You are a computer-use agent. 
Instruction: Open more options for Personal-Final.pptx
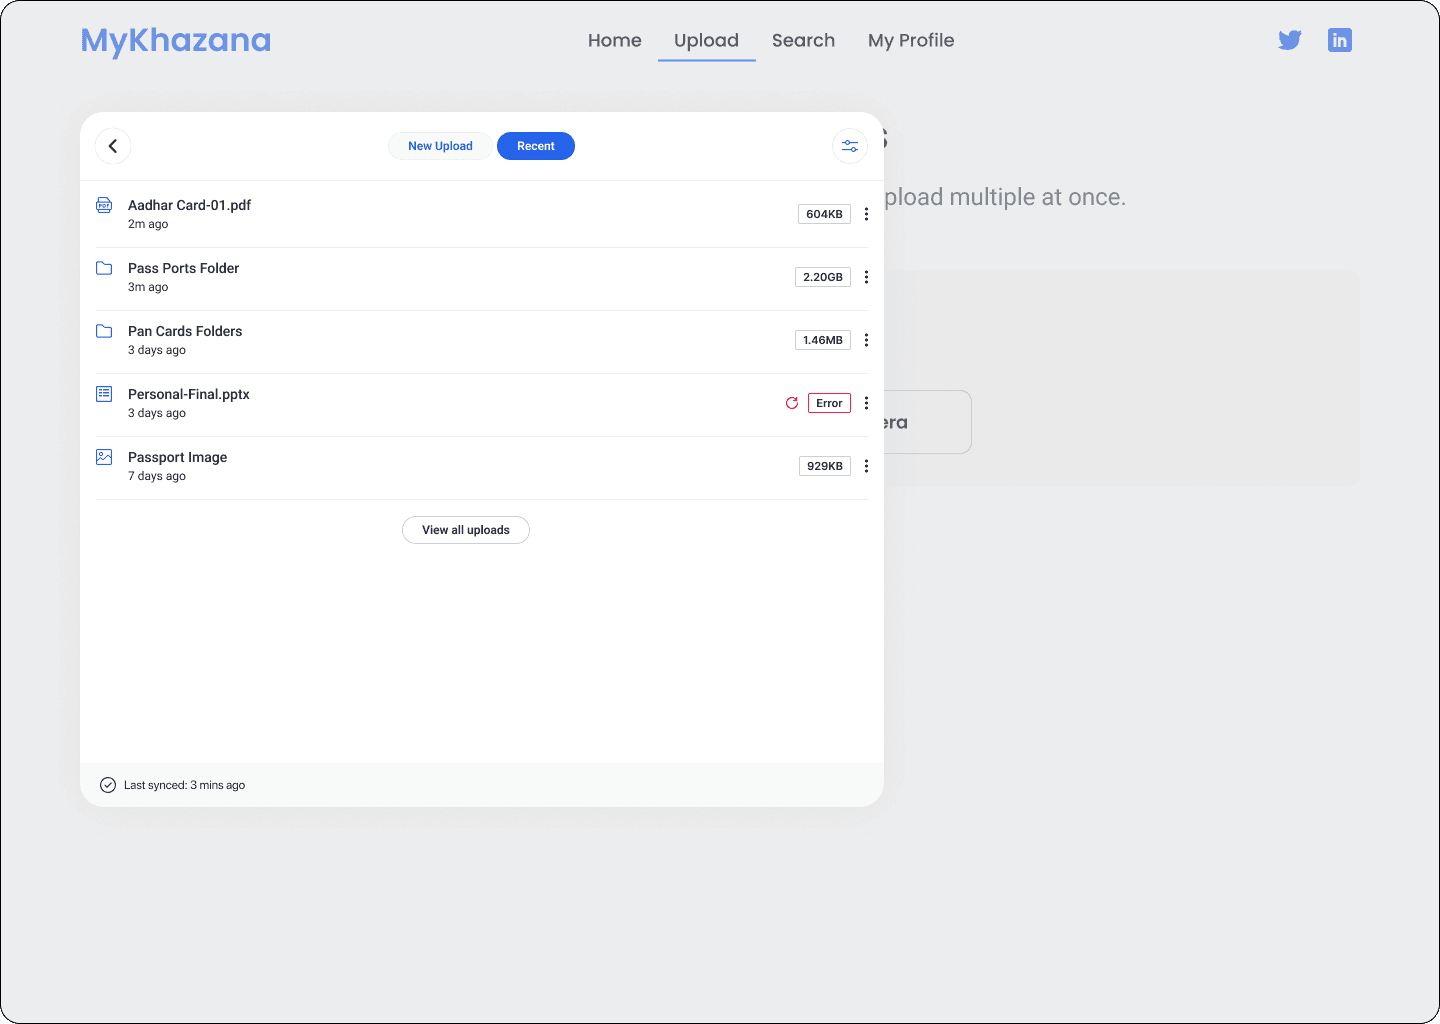click(x=866, y=403)
